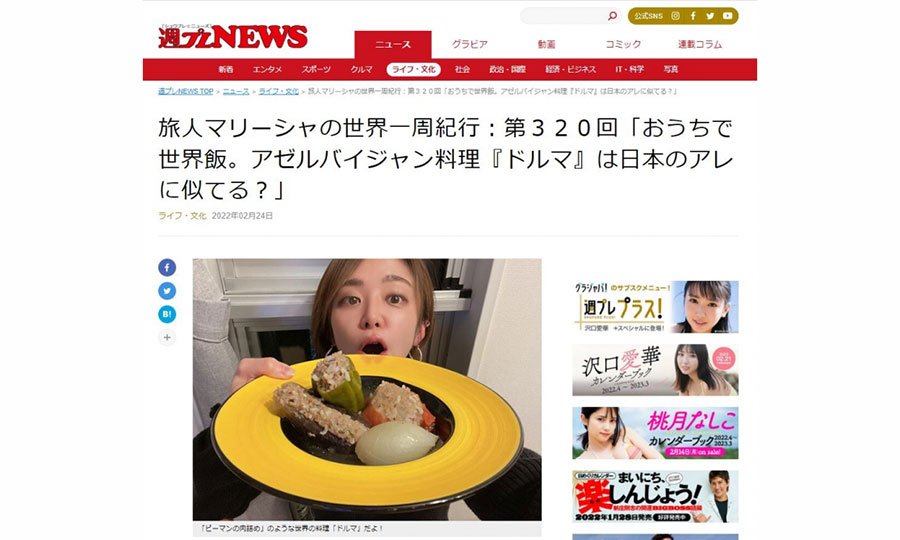Select スポーツ in red category bar
The image size is (900, 540).
(x=316, y=69)
